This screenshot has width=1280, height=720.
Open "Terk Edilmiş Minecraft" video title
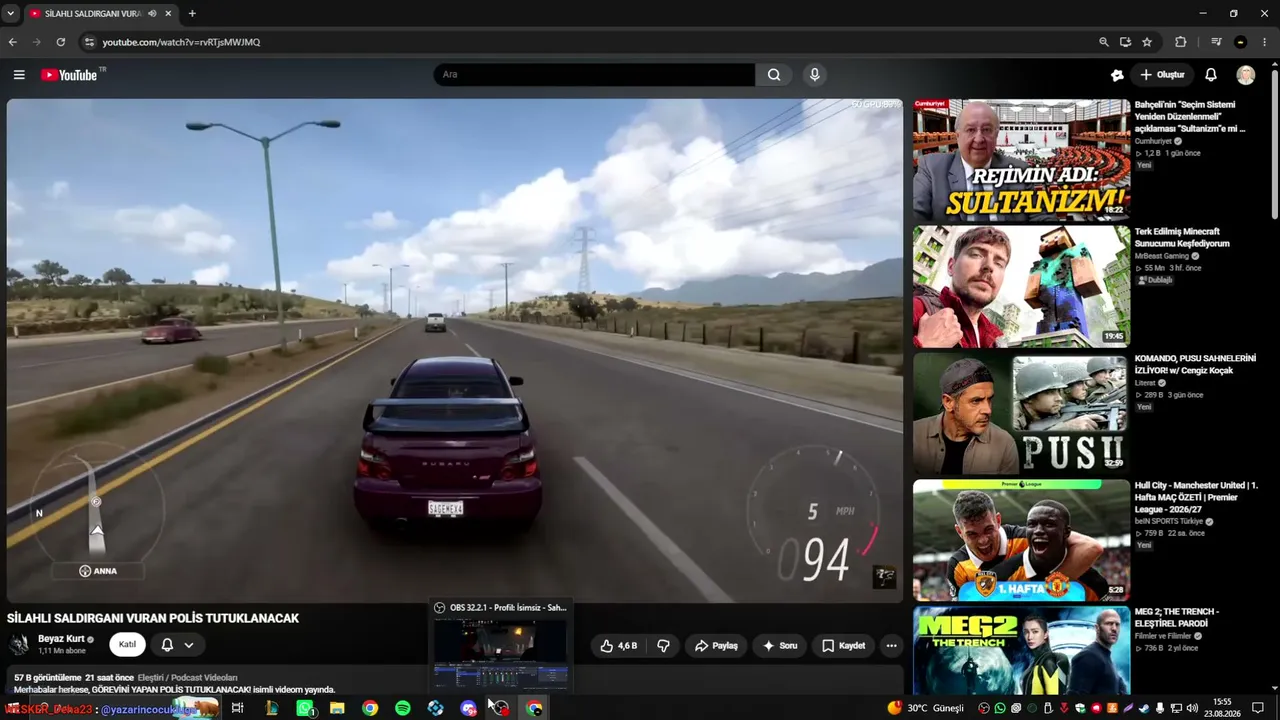[1182, 238]
